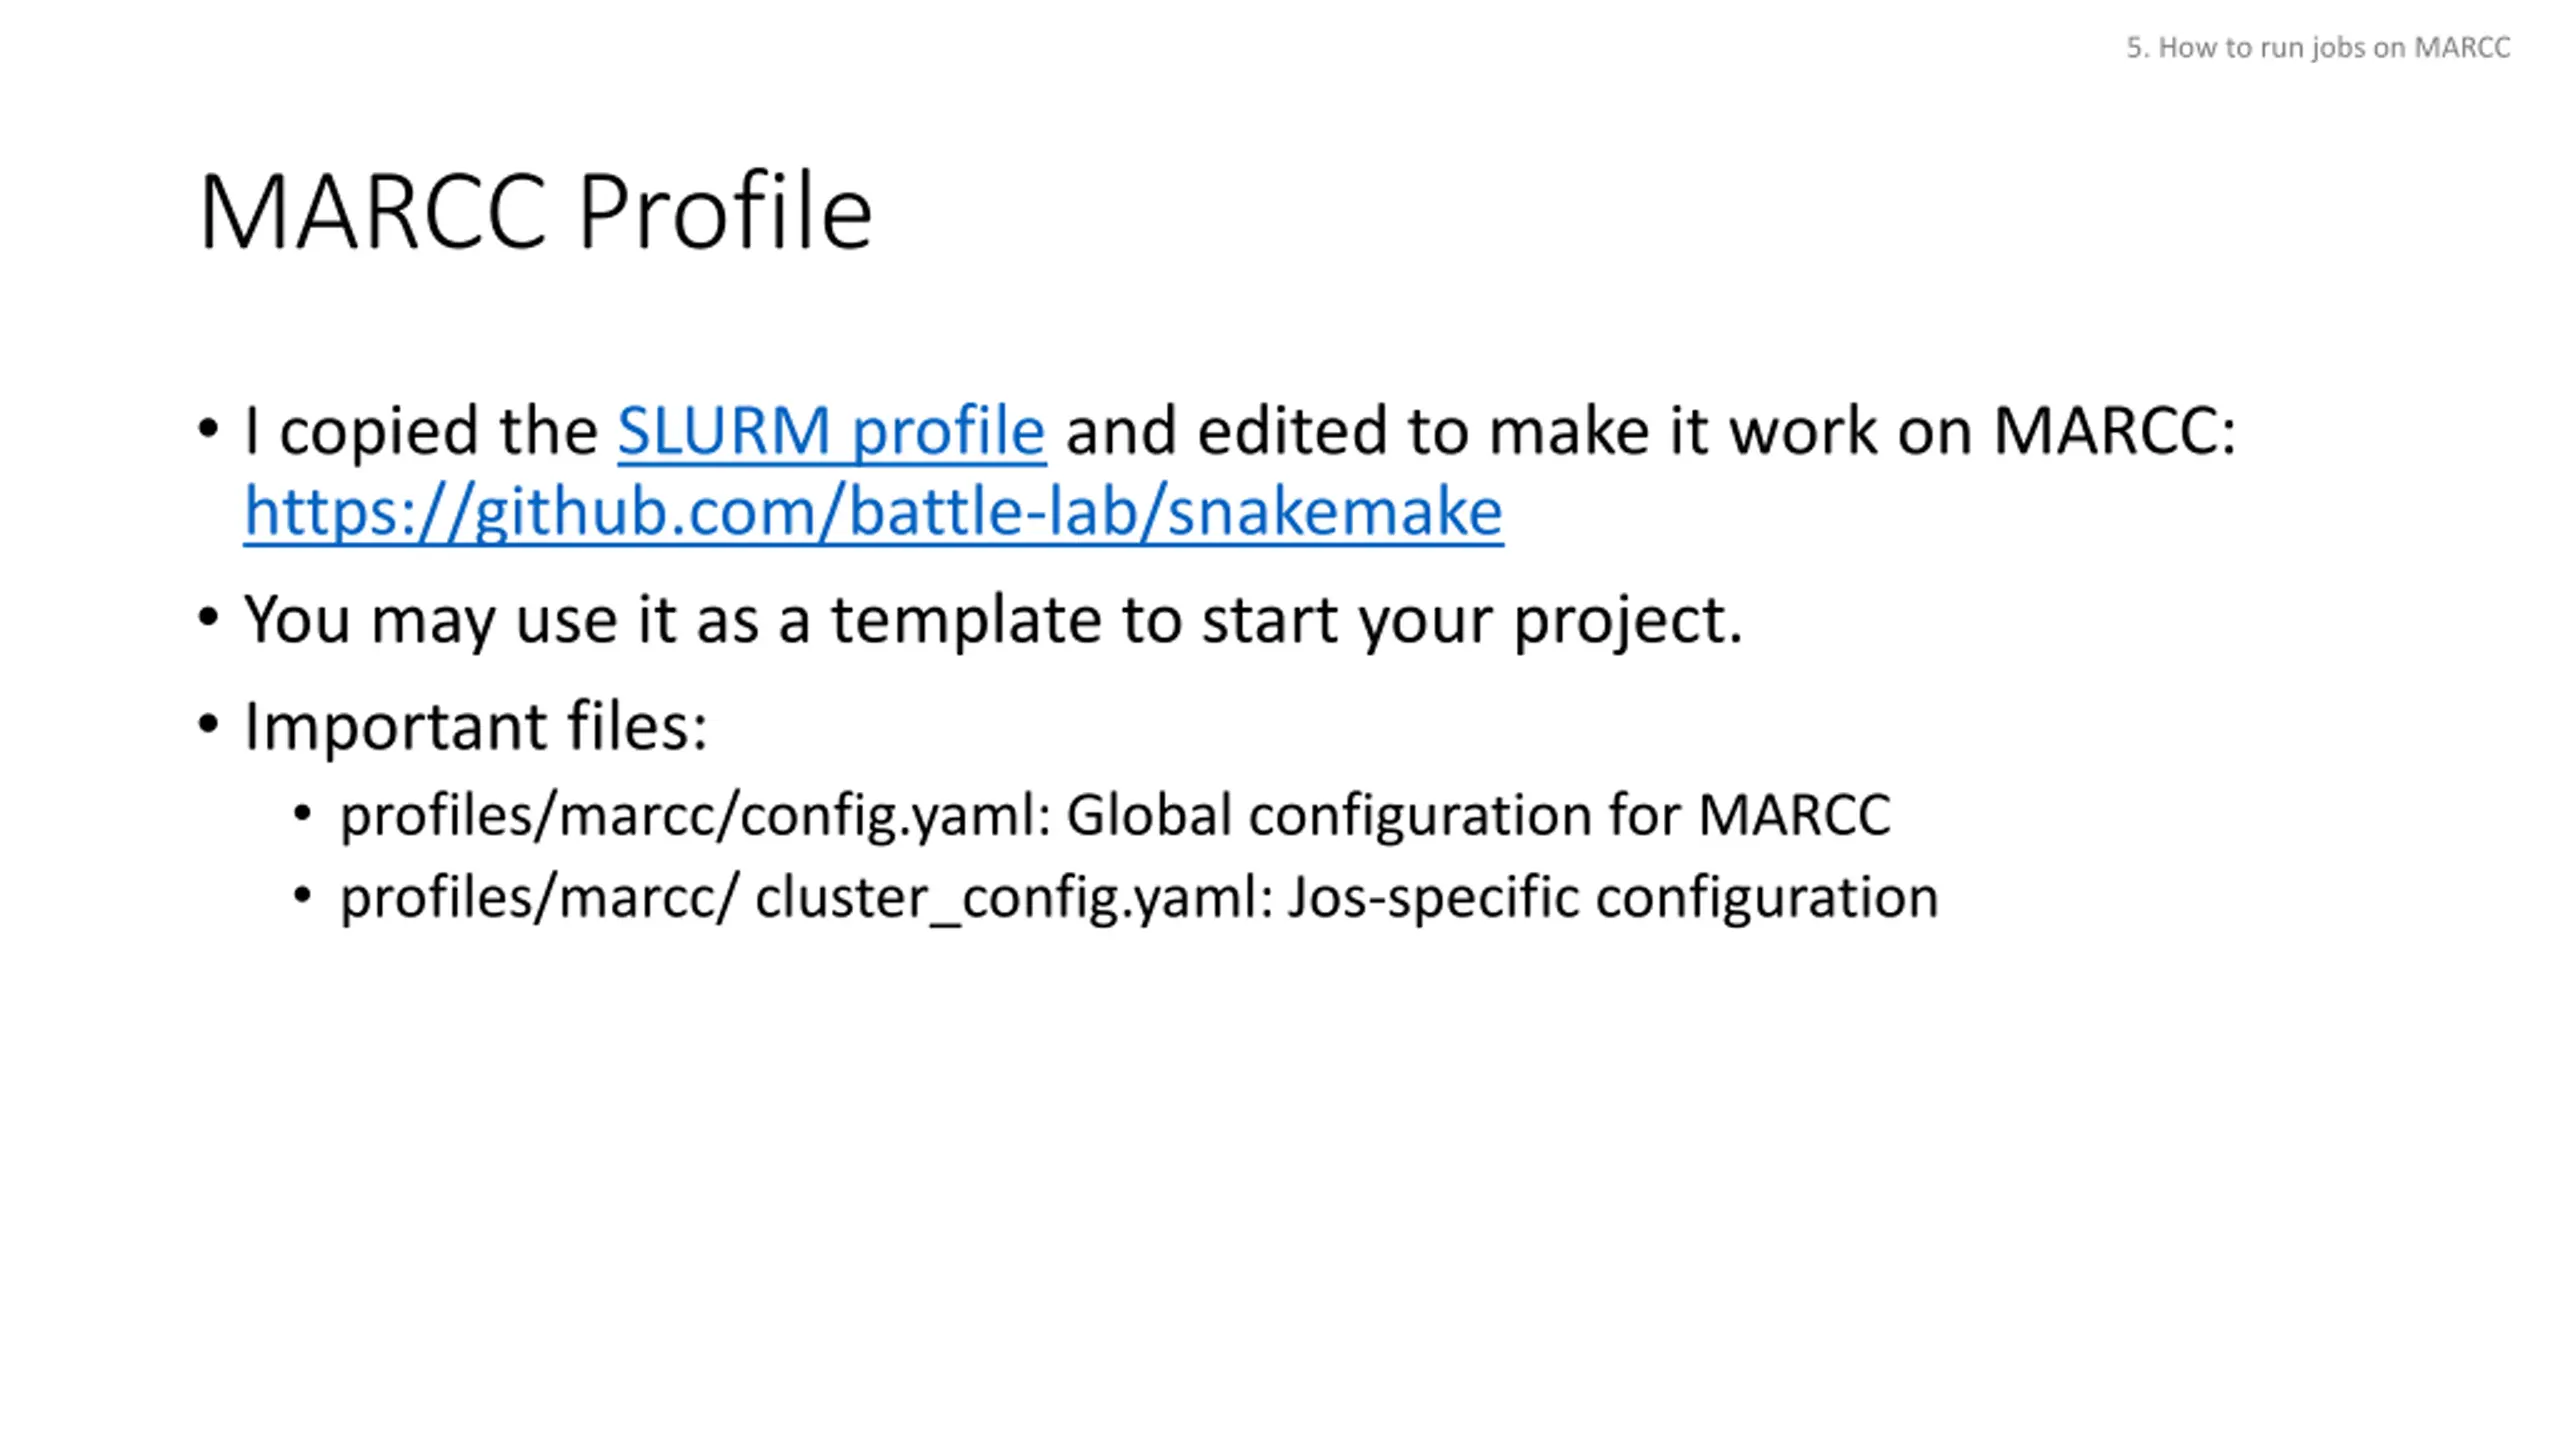Click the sub-bullet before "profiles/marcc/config.yaml"

coord(303,813)
